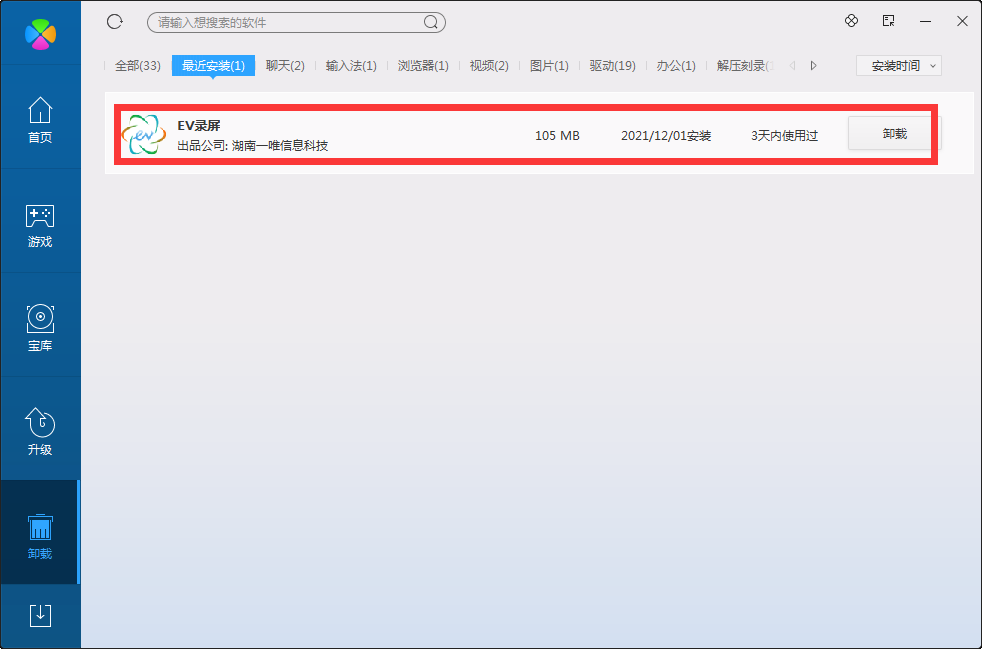
Task: Refresh the software list
Action: click(114, 21)
